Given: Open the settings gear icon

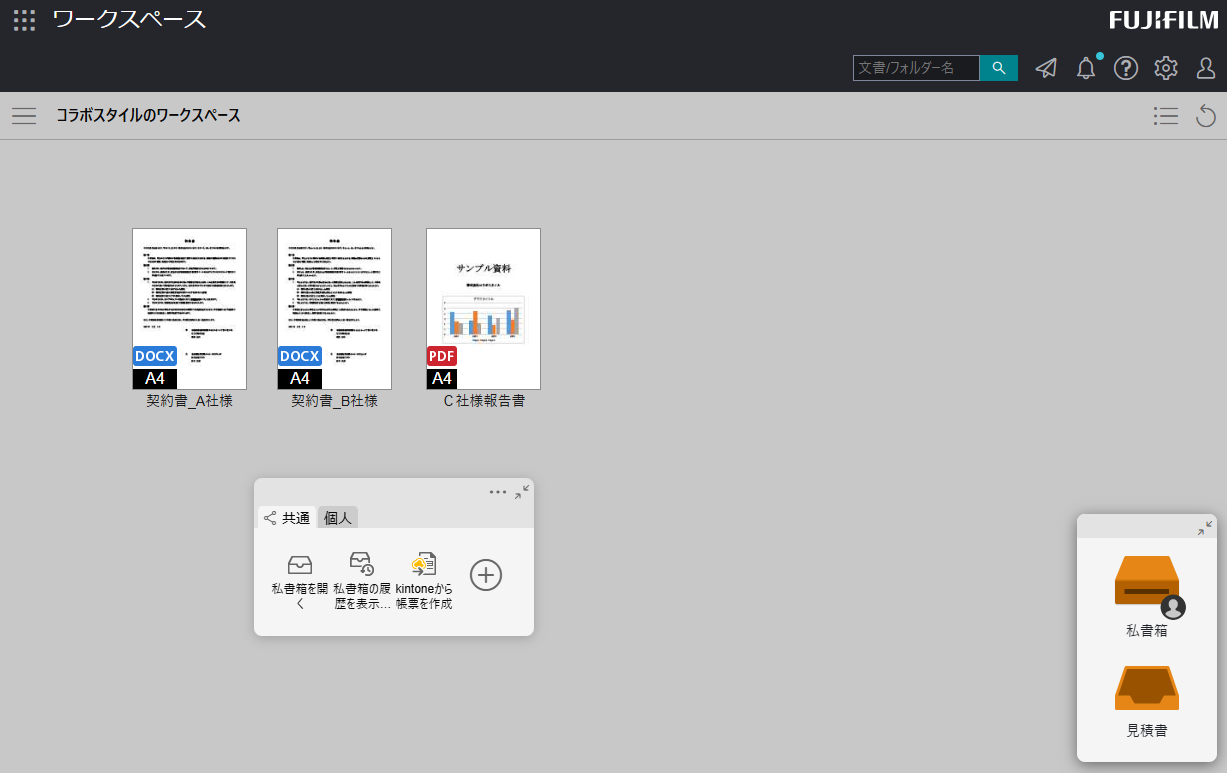Looking at the screenshot, I should pos(1166,68).
